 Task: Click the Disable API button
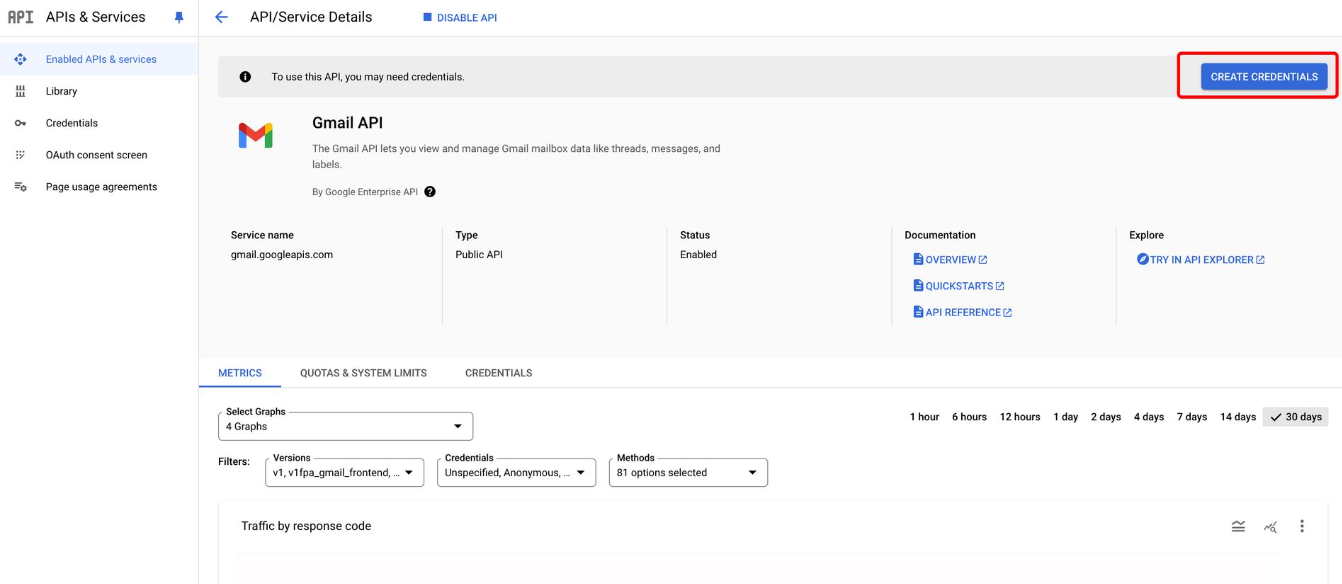pyautogui.click(x=460, y=18)
